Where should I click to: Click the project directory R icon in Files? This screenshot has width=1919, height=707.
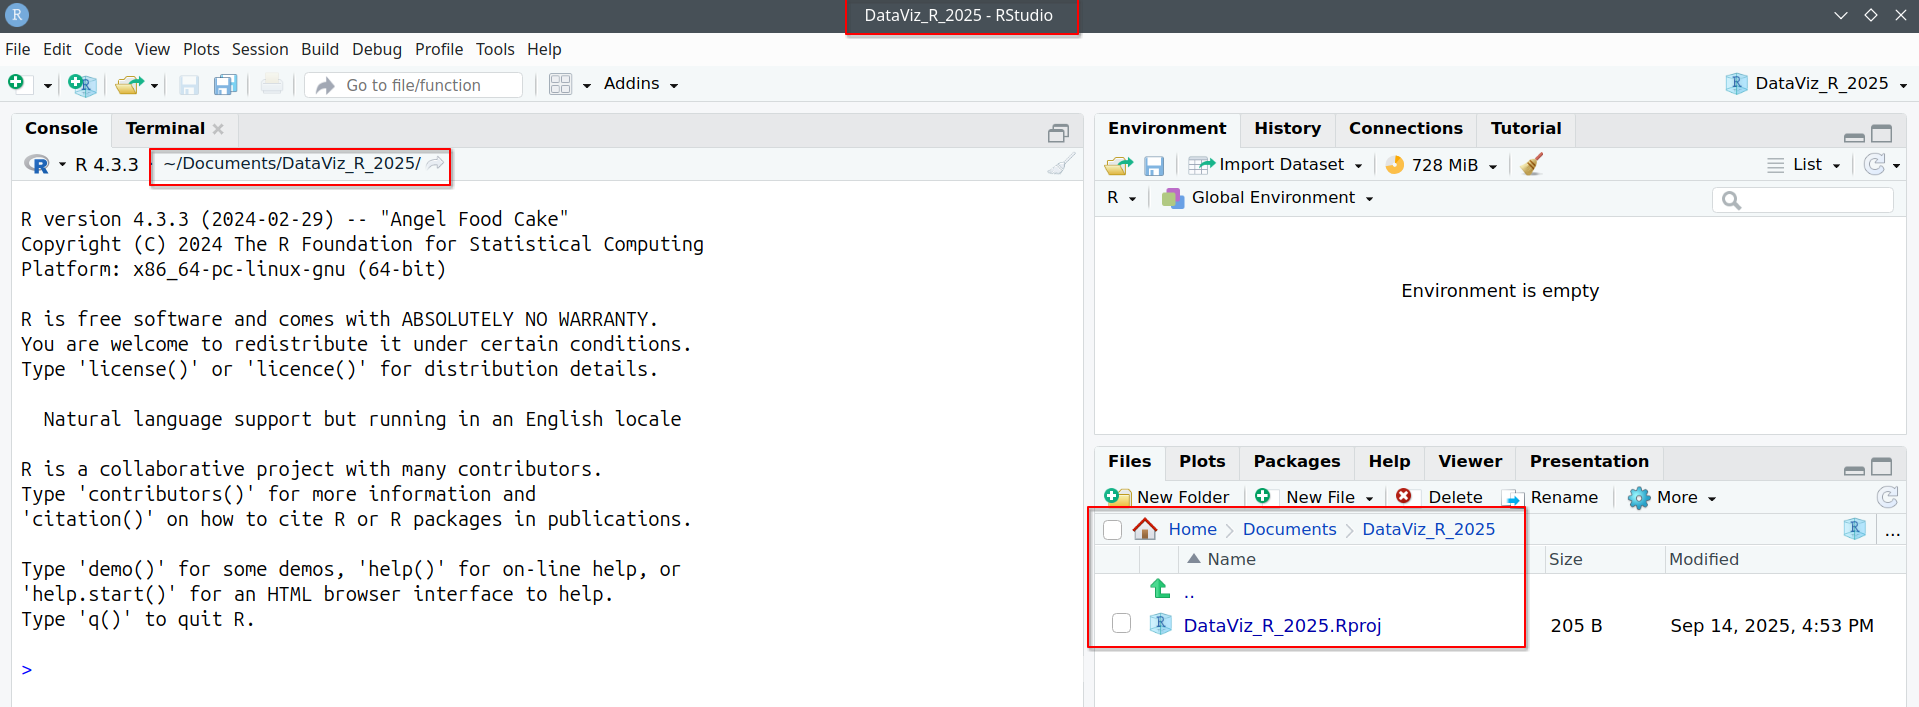1855,529
